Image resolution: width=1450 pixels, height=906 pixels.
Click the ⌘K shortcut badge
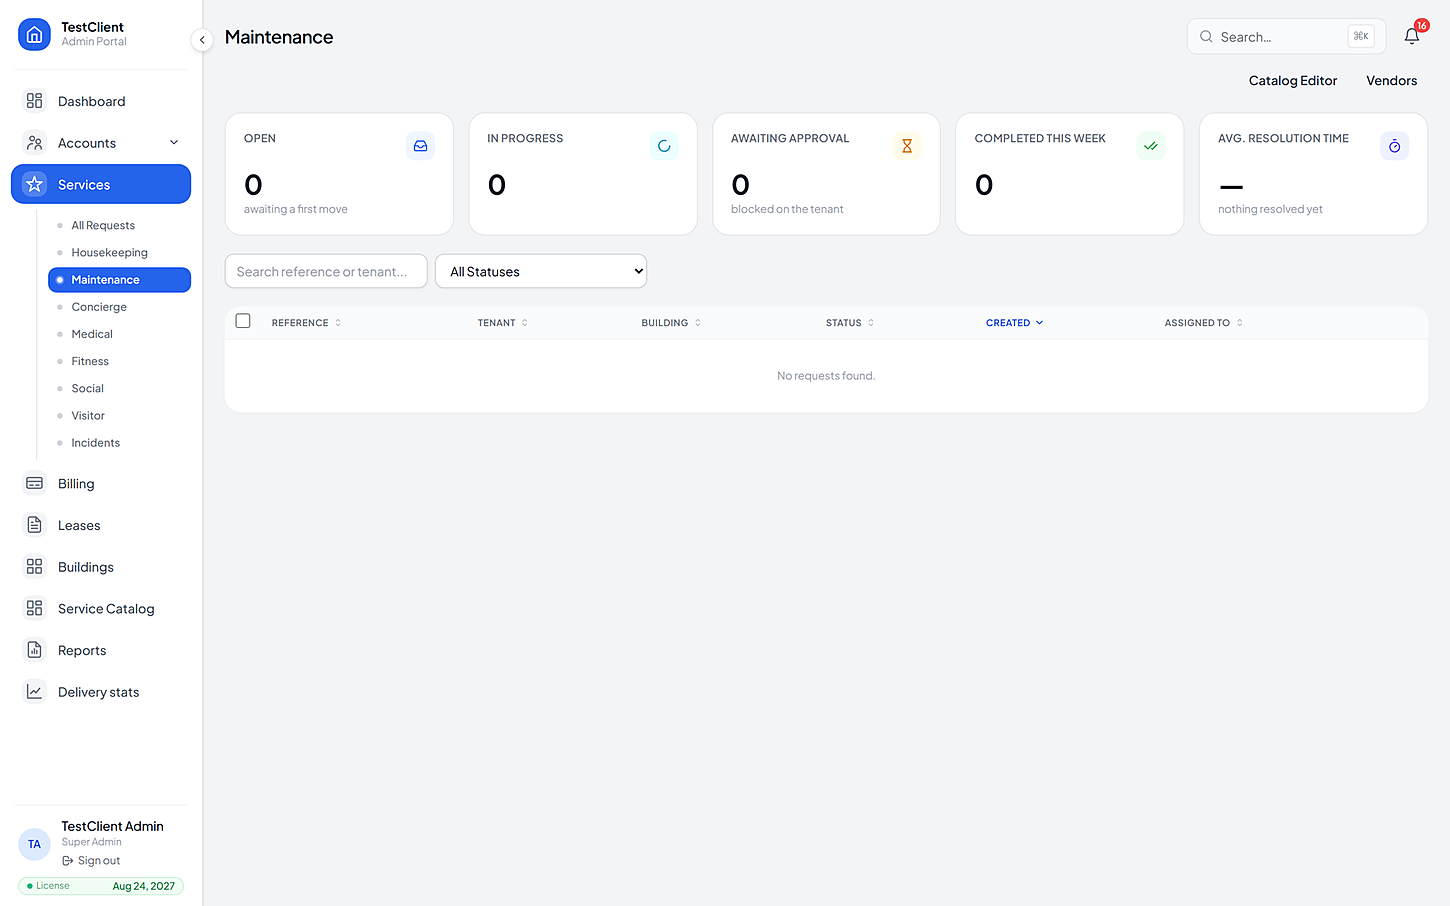[x=1361, y=37]
